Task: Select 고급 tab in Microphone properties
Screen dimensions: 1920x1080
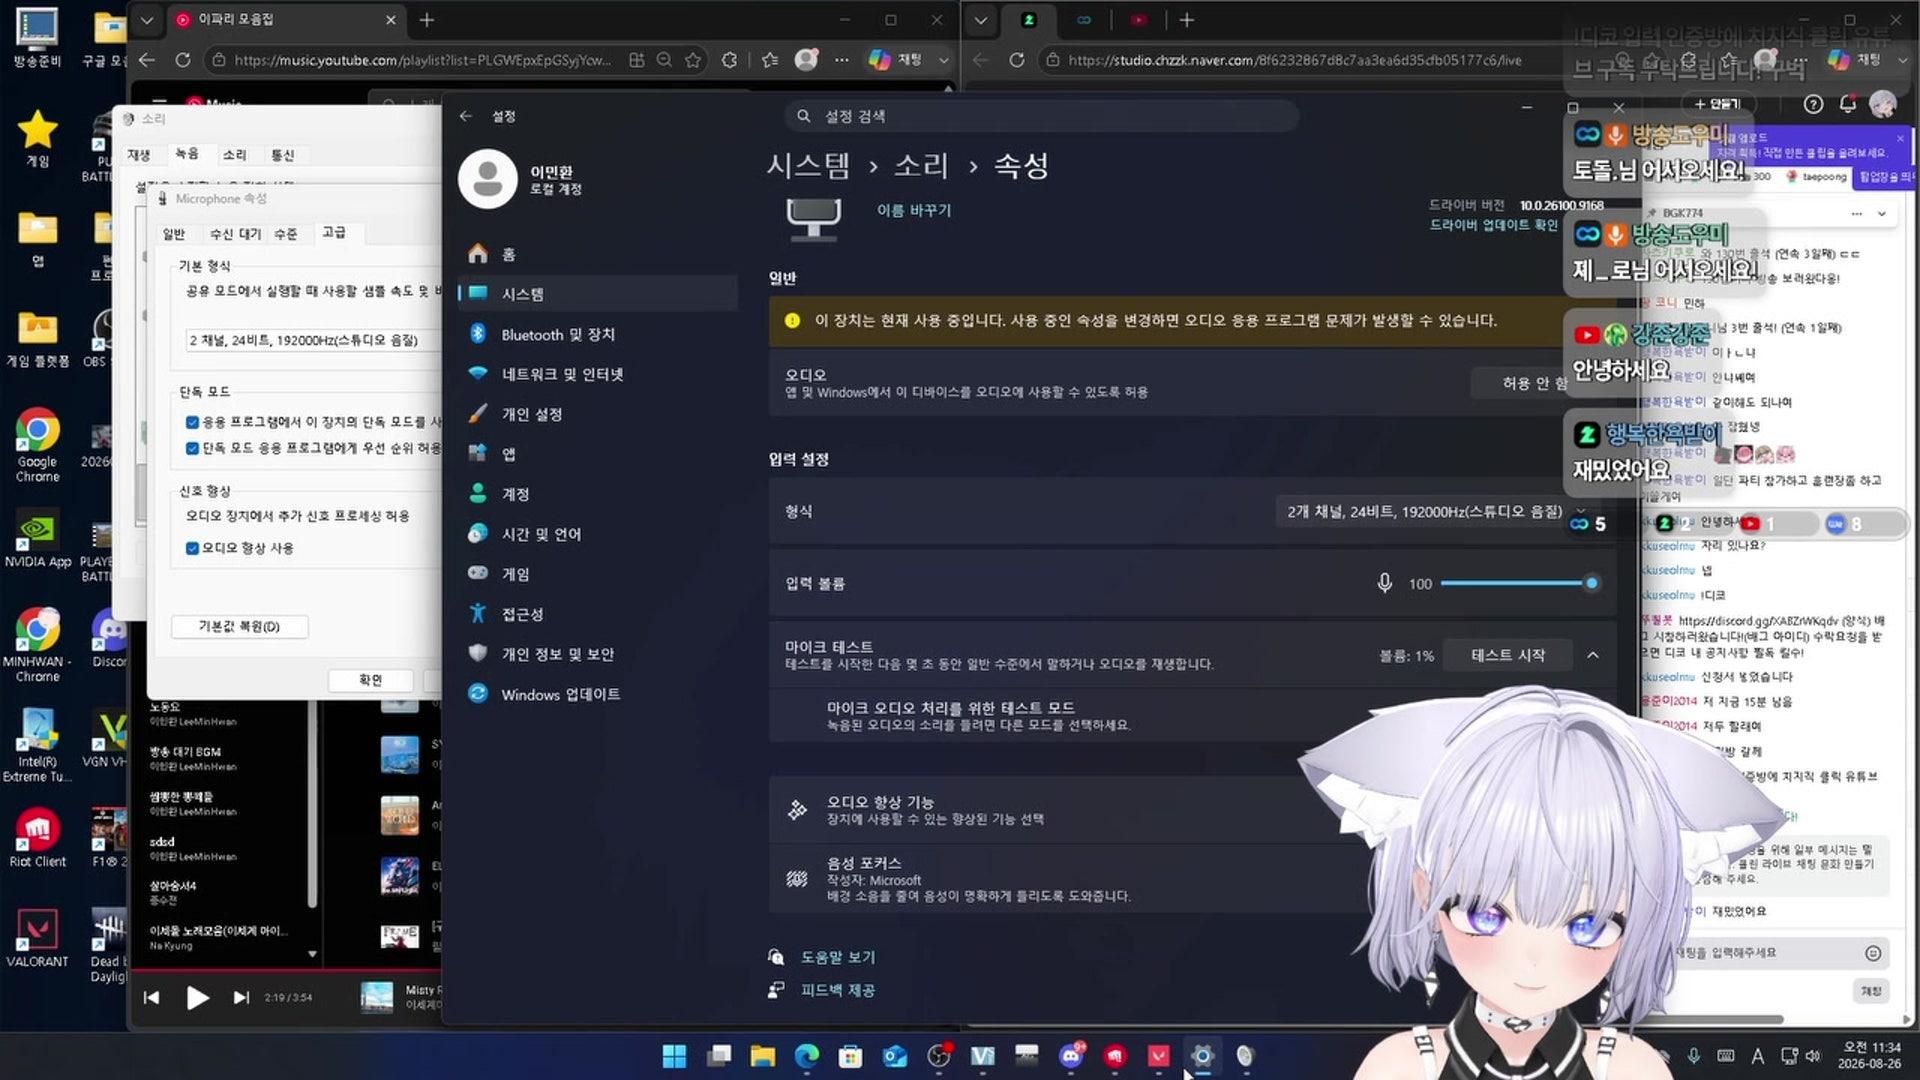Action: point(334,232)
